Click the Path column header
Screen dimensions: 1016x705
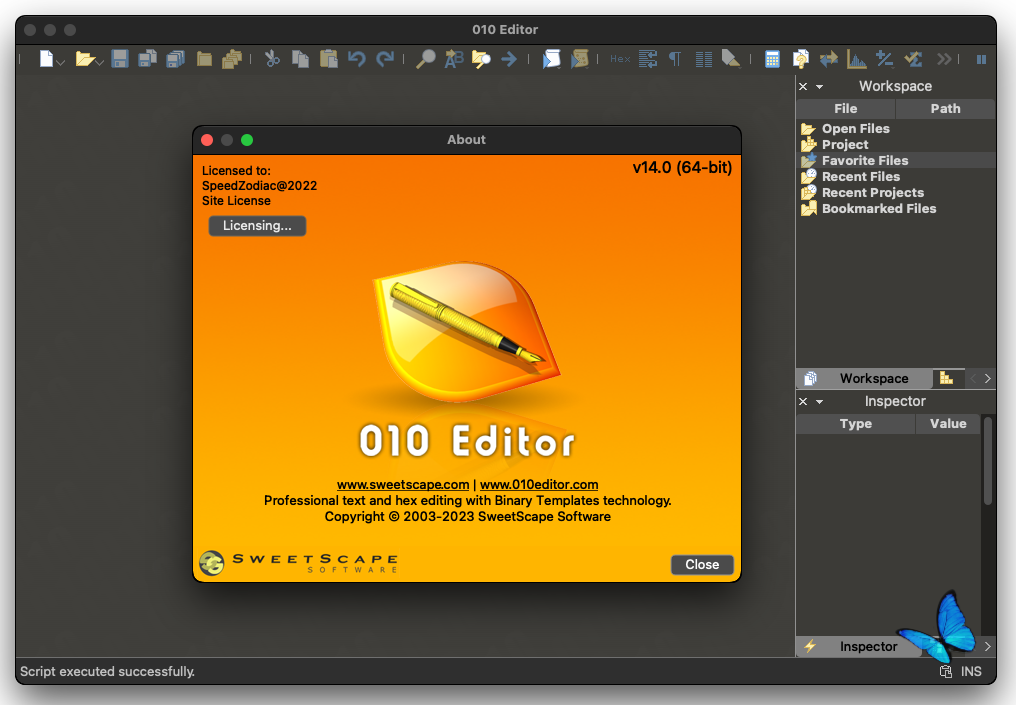point(945,108)
